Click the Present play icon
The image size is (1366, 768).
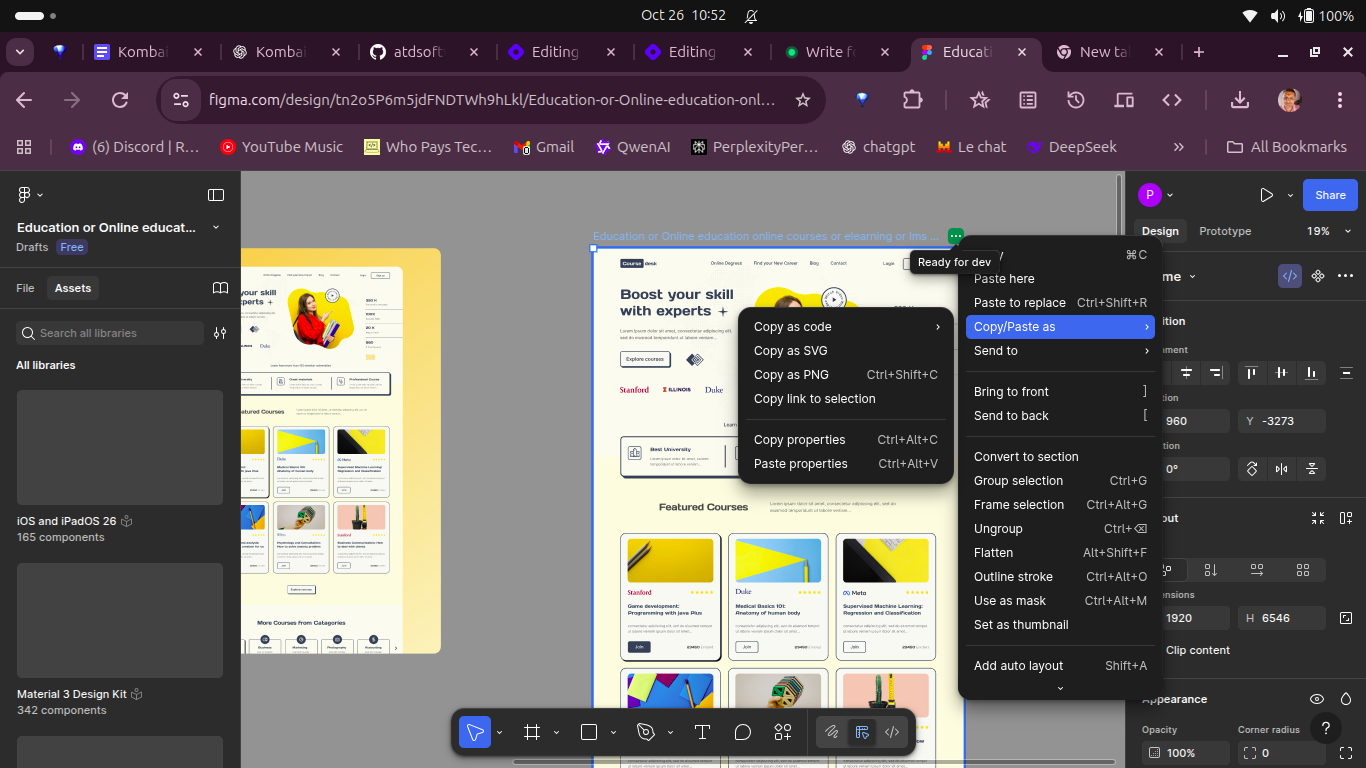pos(1266,195)
